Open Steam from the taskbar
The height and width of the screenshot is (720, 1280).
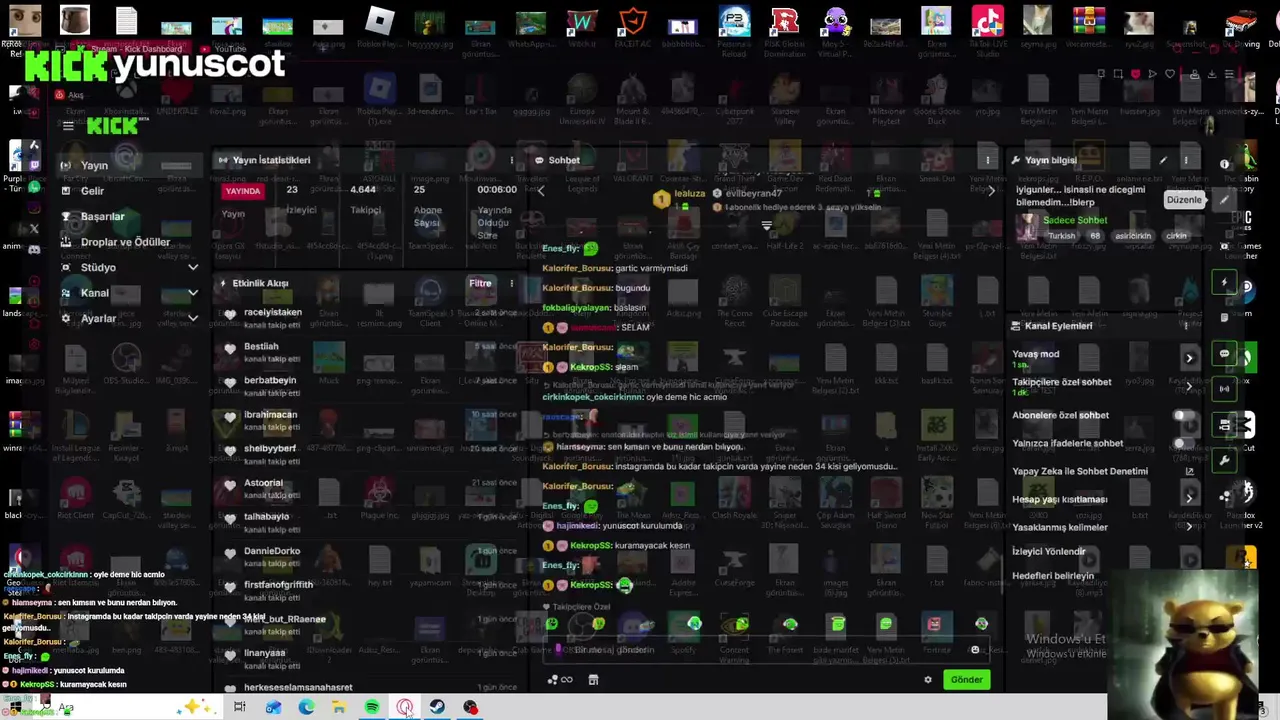(438, 708)
